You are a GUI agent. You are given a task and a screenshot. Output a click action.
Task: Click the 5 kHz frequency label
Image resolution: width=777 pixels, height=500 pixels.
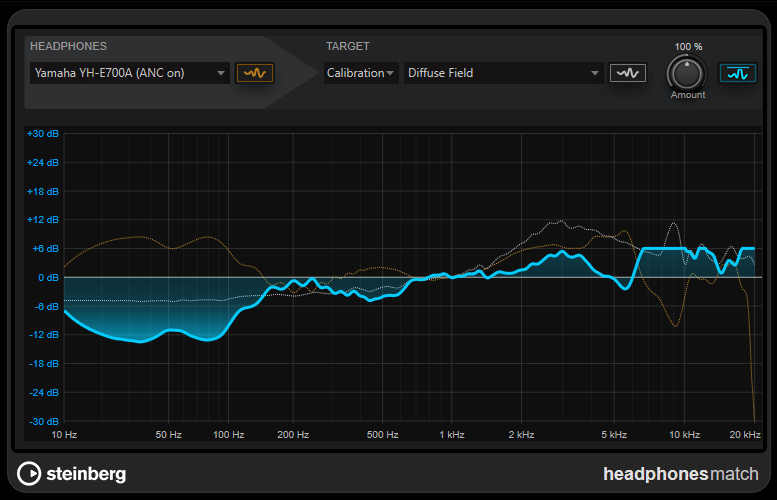point(614,435)
